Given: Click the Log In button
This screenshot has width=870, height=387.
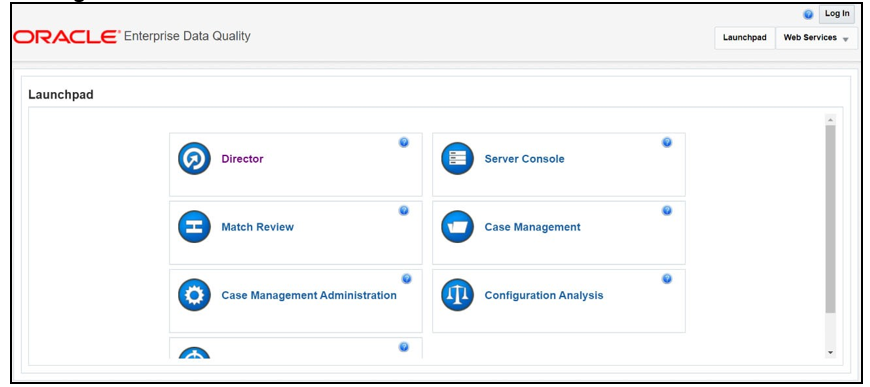Looking at the screenshot, I should 837,14.
